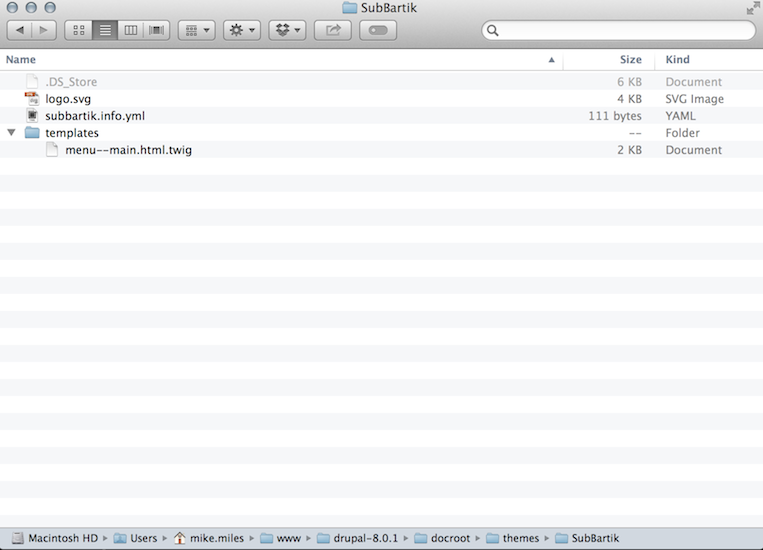
Task: Open the Arrange items dropdown
Action: [196, 31]
